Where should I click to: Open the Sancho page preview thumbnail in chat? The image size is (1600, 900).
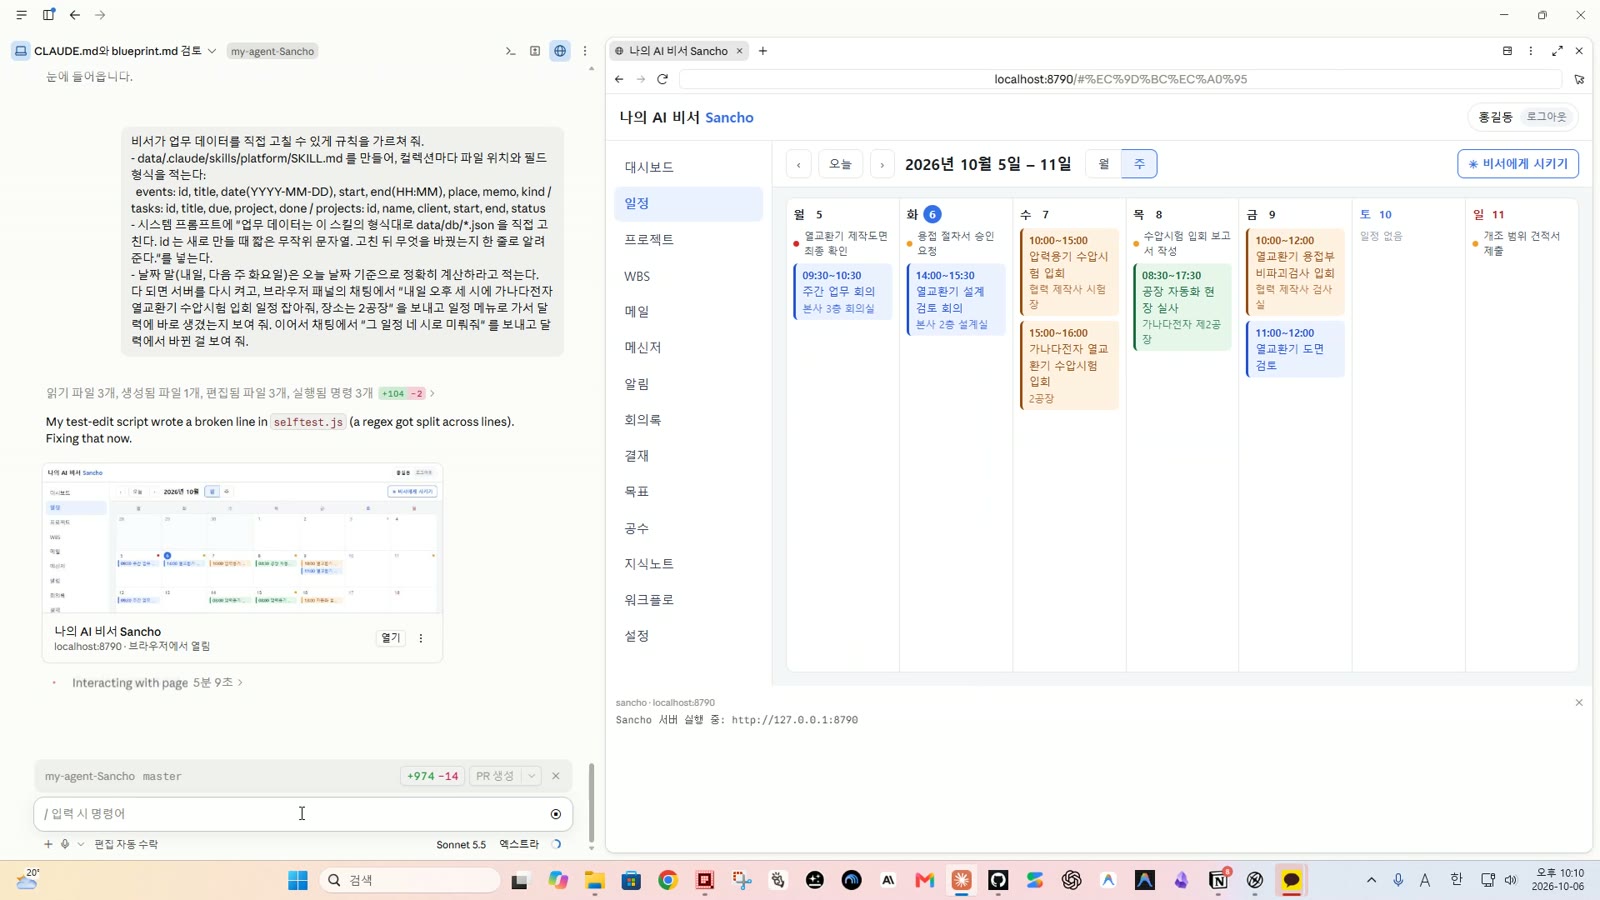click(242, 538)
